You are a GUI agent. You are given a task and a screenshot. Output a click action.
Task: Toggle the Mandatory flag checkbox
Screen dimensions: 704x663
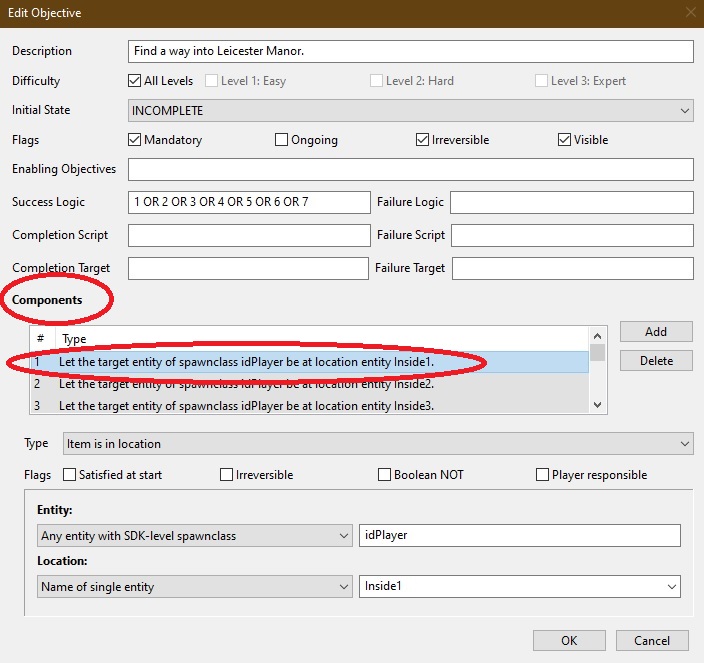136,140
